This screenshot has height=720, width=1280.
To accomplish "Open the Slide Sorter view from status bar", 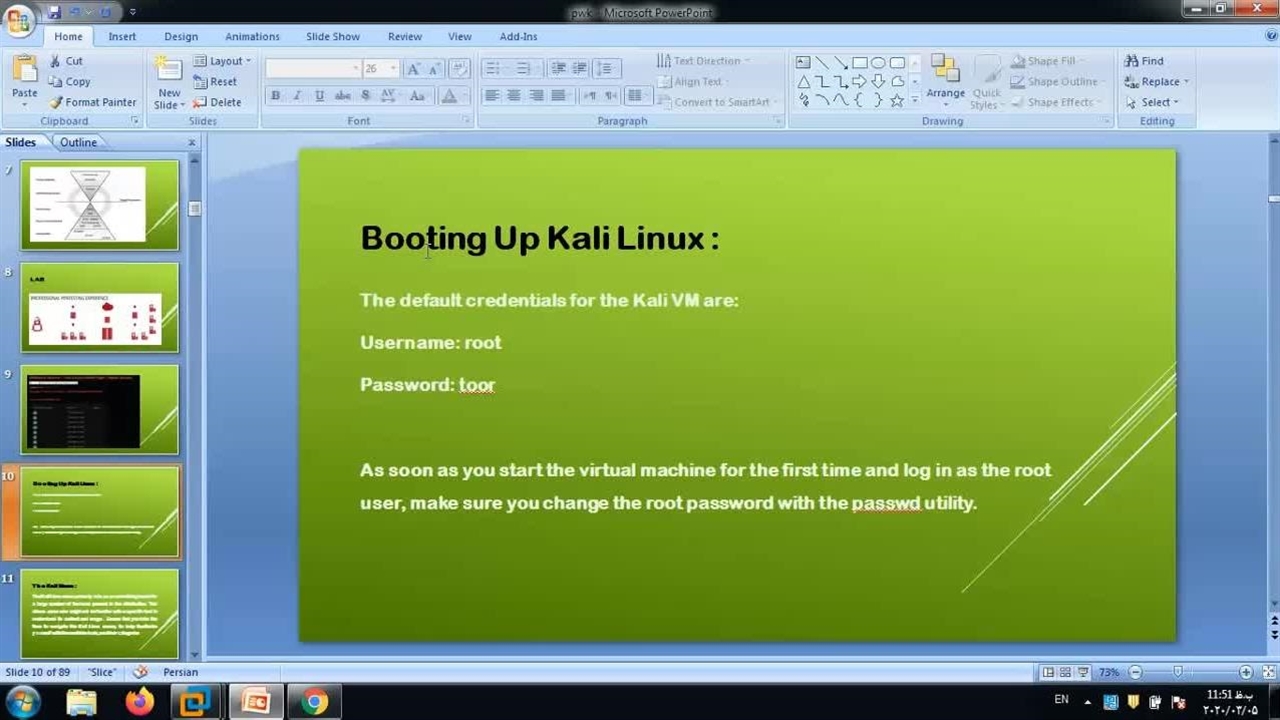I will point(1065,673).
